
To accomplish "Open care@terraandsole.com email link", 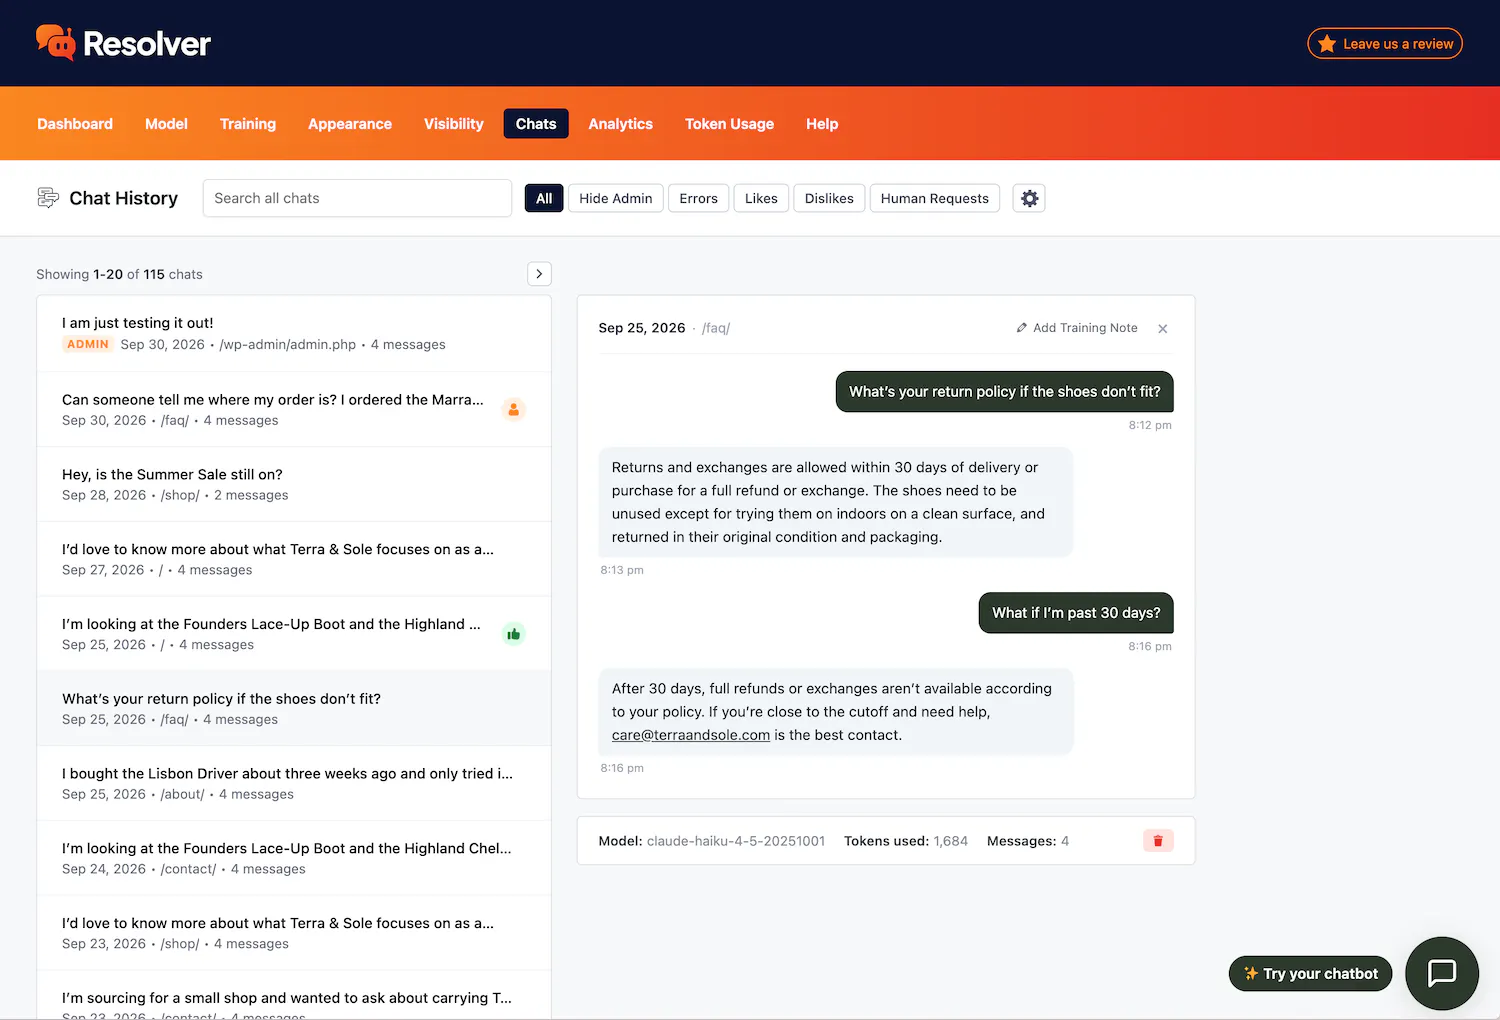I will click(x=691, y=735).
